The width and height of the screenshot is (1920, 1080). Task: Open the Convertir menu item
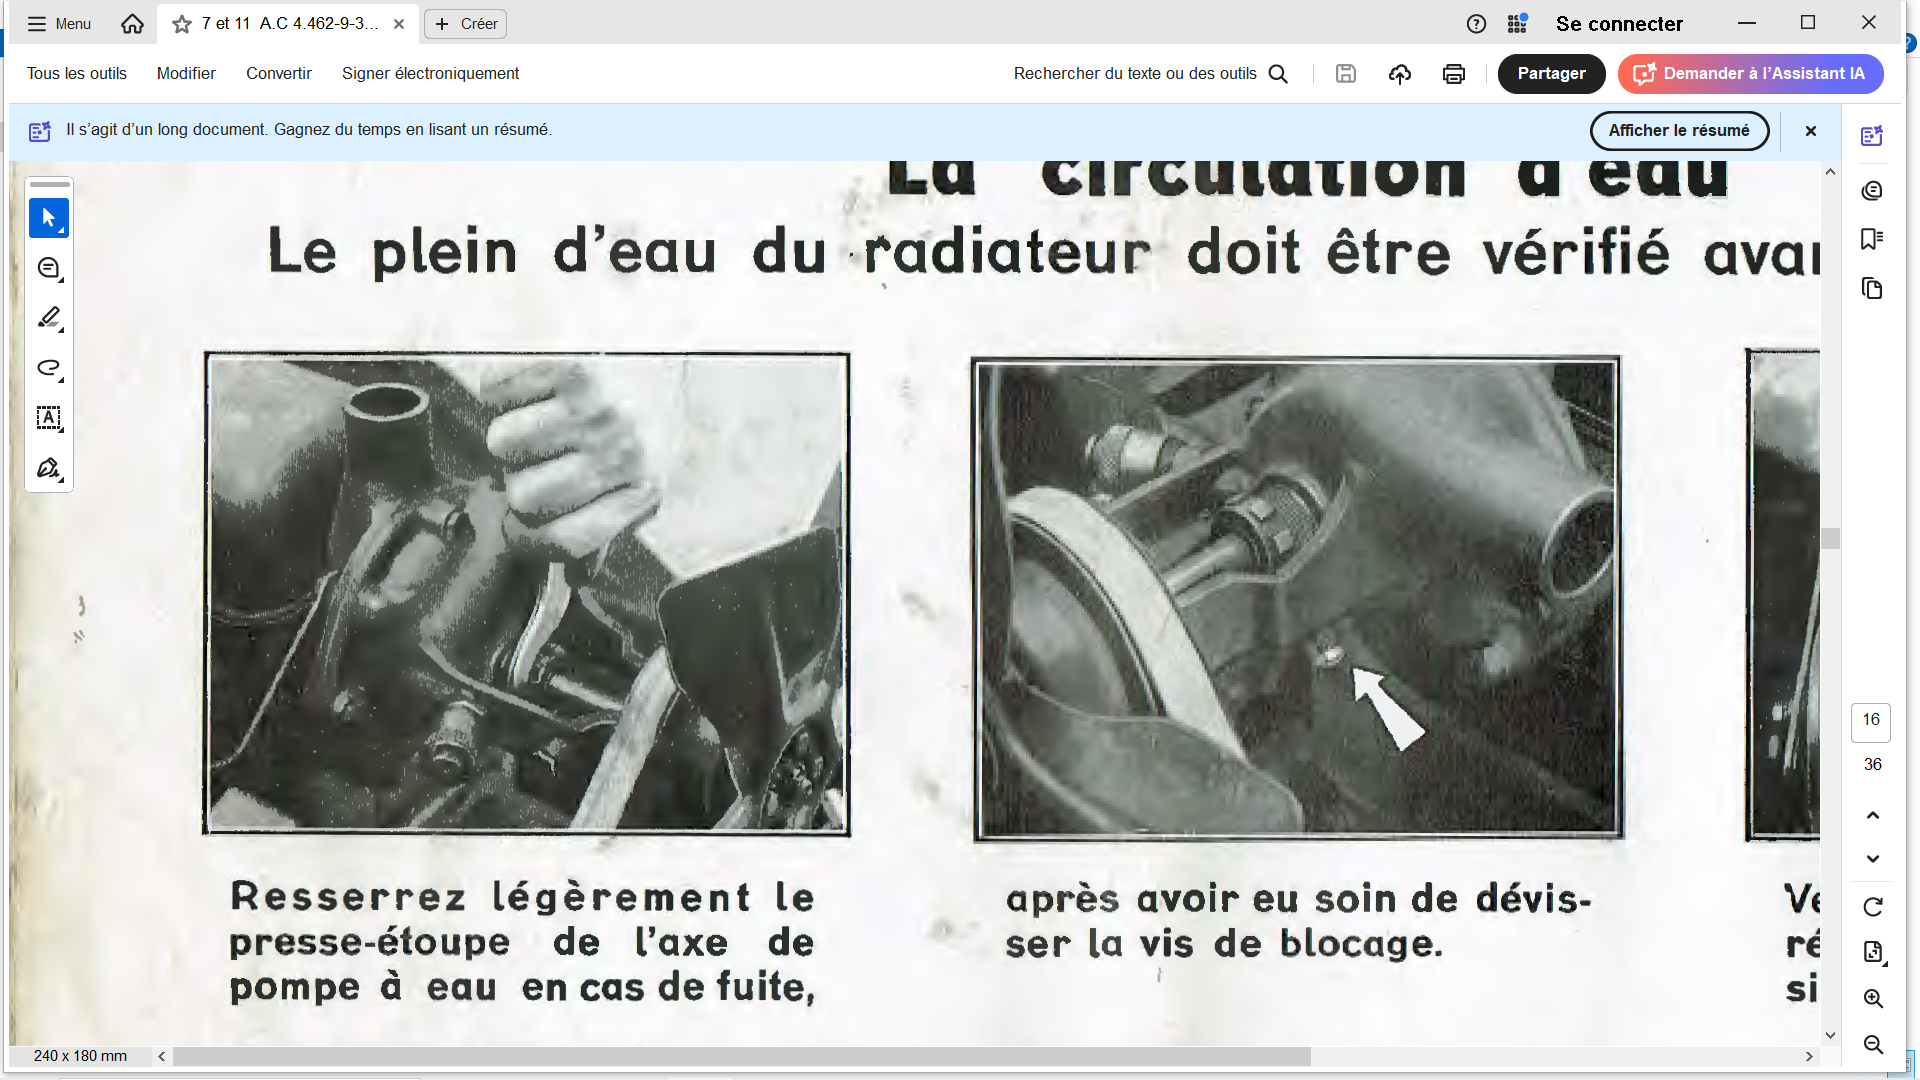tap(278, 74)
